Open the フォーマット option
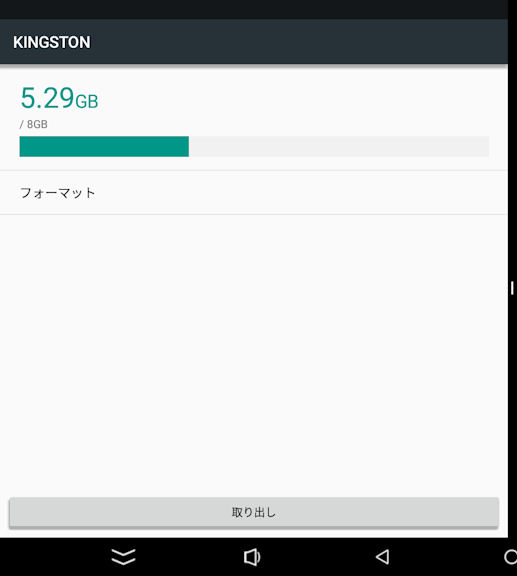 (x=254, y=193)
